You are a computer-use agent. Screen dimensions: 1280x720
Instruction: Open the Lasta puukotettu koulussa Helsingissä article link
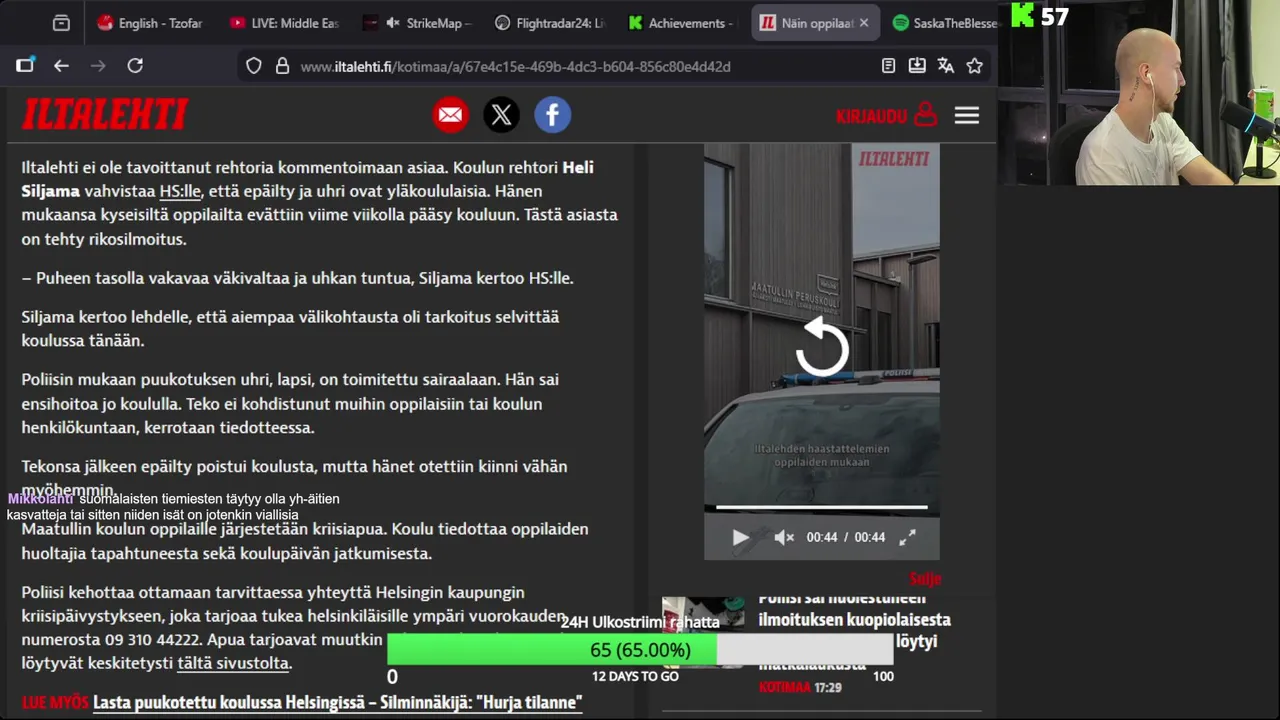(338, 702)
